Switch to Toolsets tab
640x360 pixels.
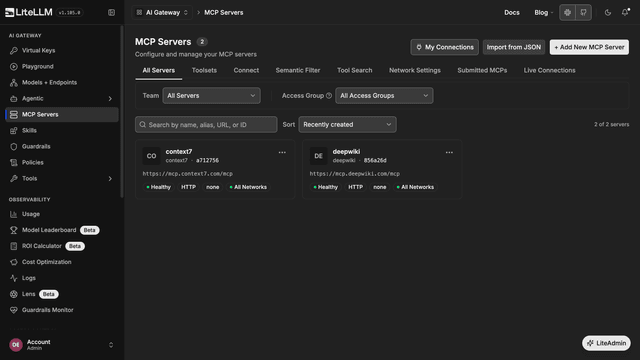click(204, 71)
